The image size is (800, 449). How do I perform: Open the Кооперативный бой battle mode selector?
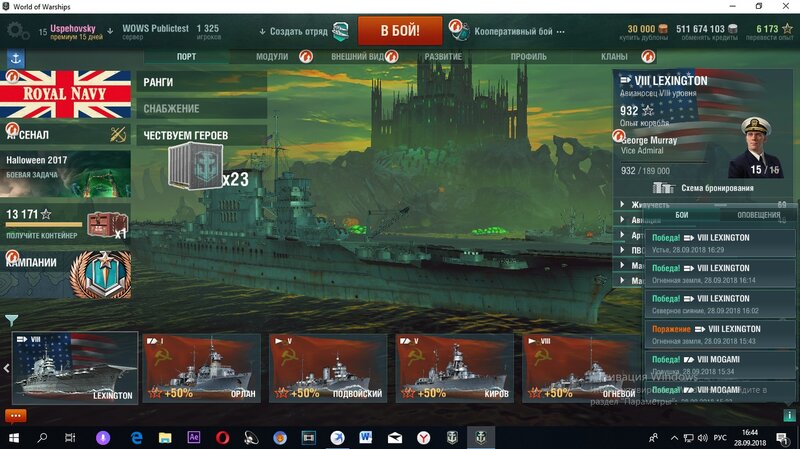click(519, 32)
